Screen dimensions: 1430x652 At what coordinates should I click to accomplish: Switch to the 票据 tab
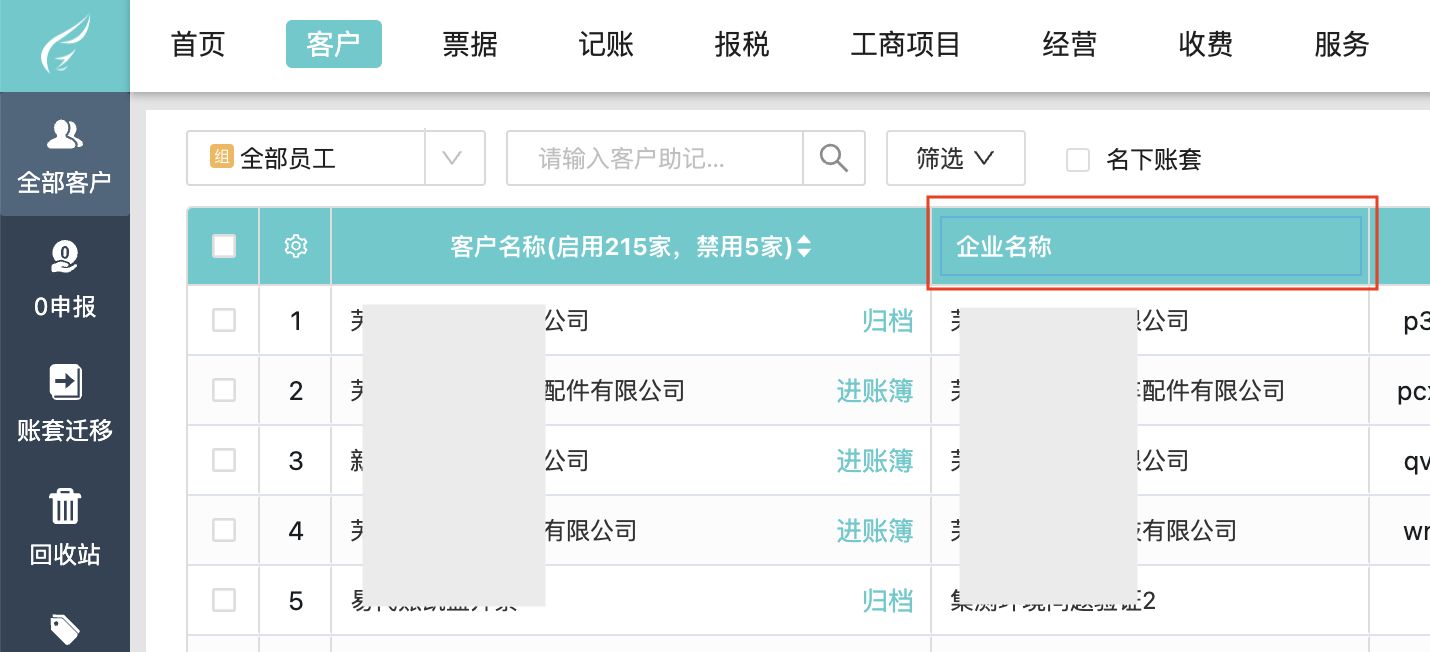point(469,45)
